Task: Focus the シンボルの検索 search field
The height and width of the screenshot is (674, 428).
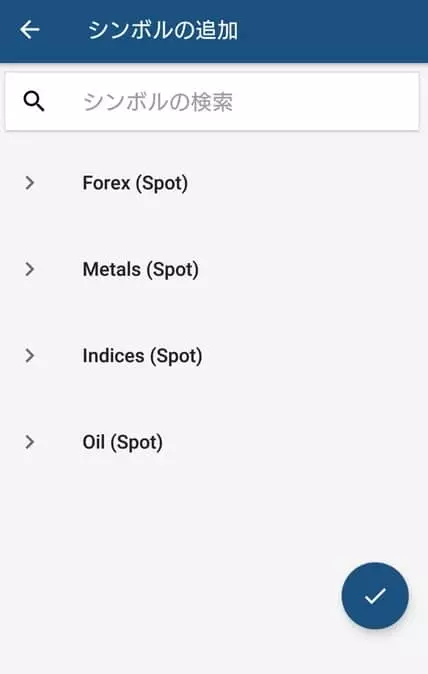Action: pyautogui.click(x=212, y=102)
